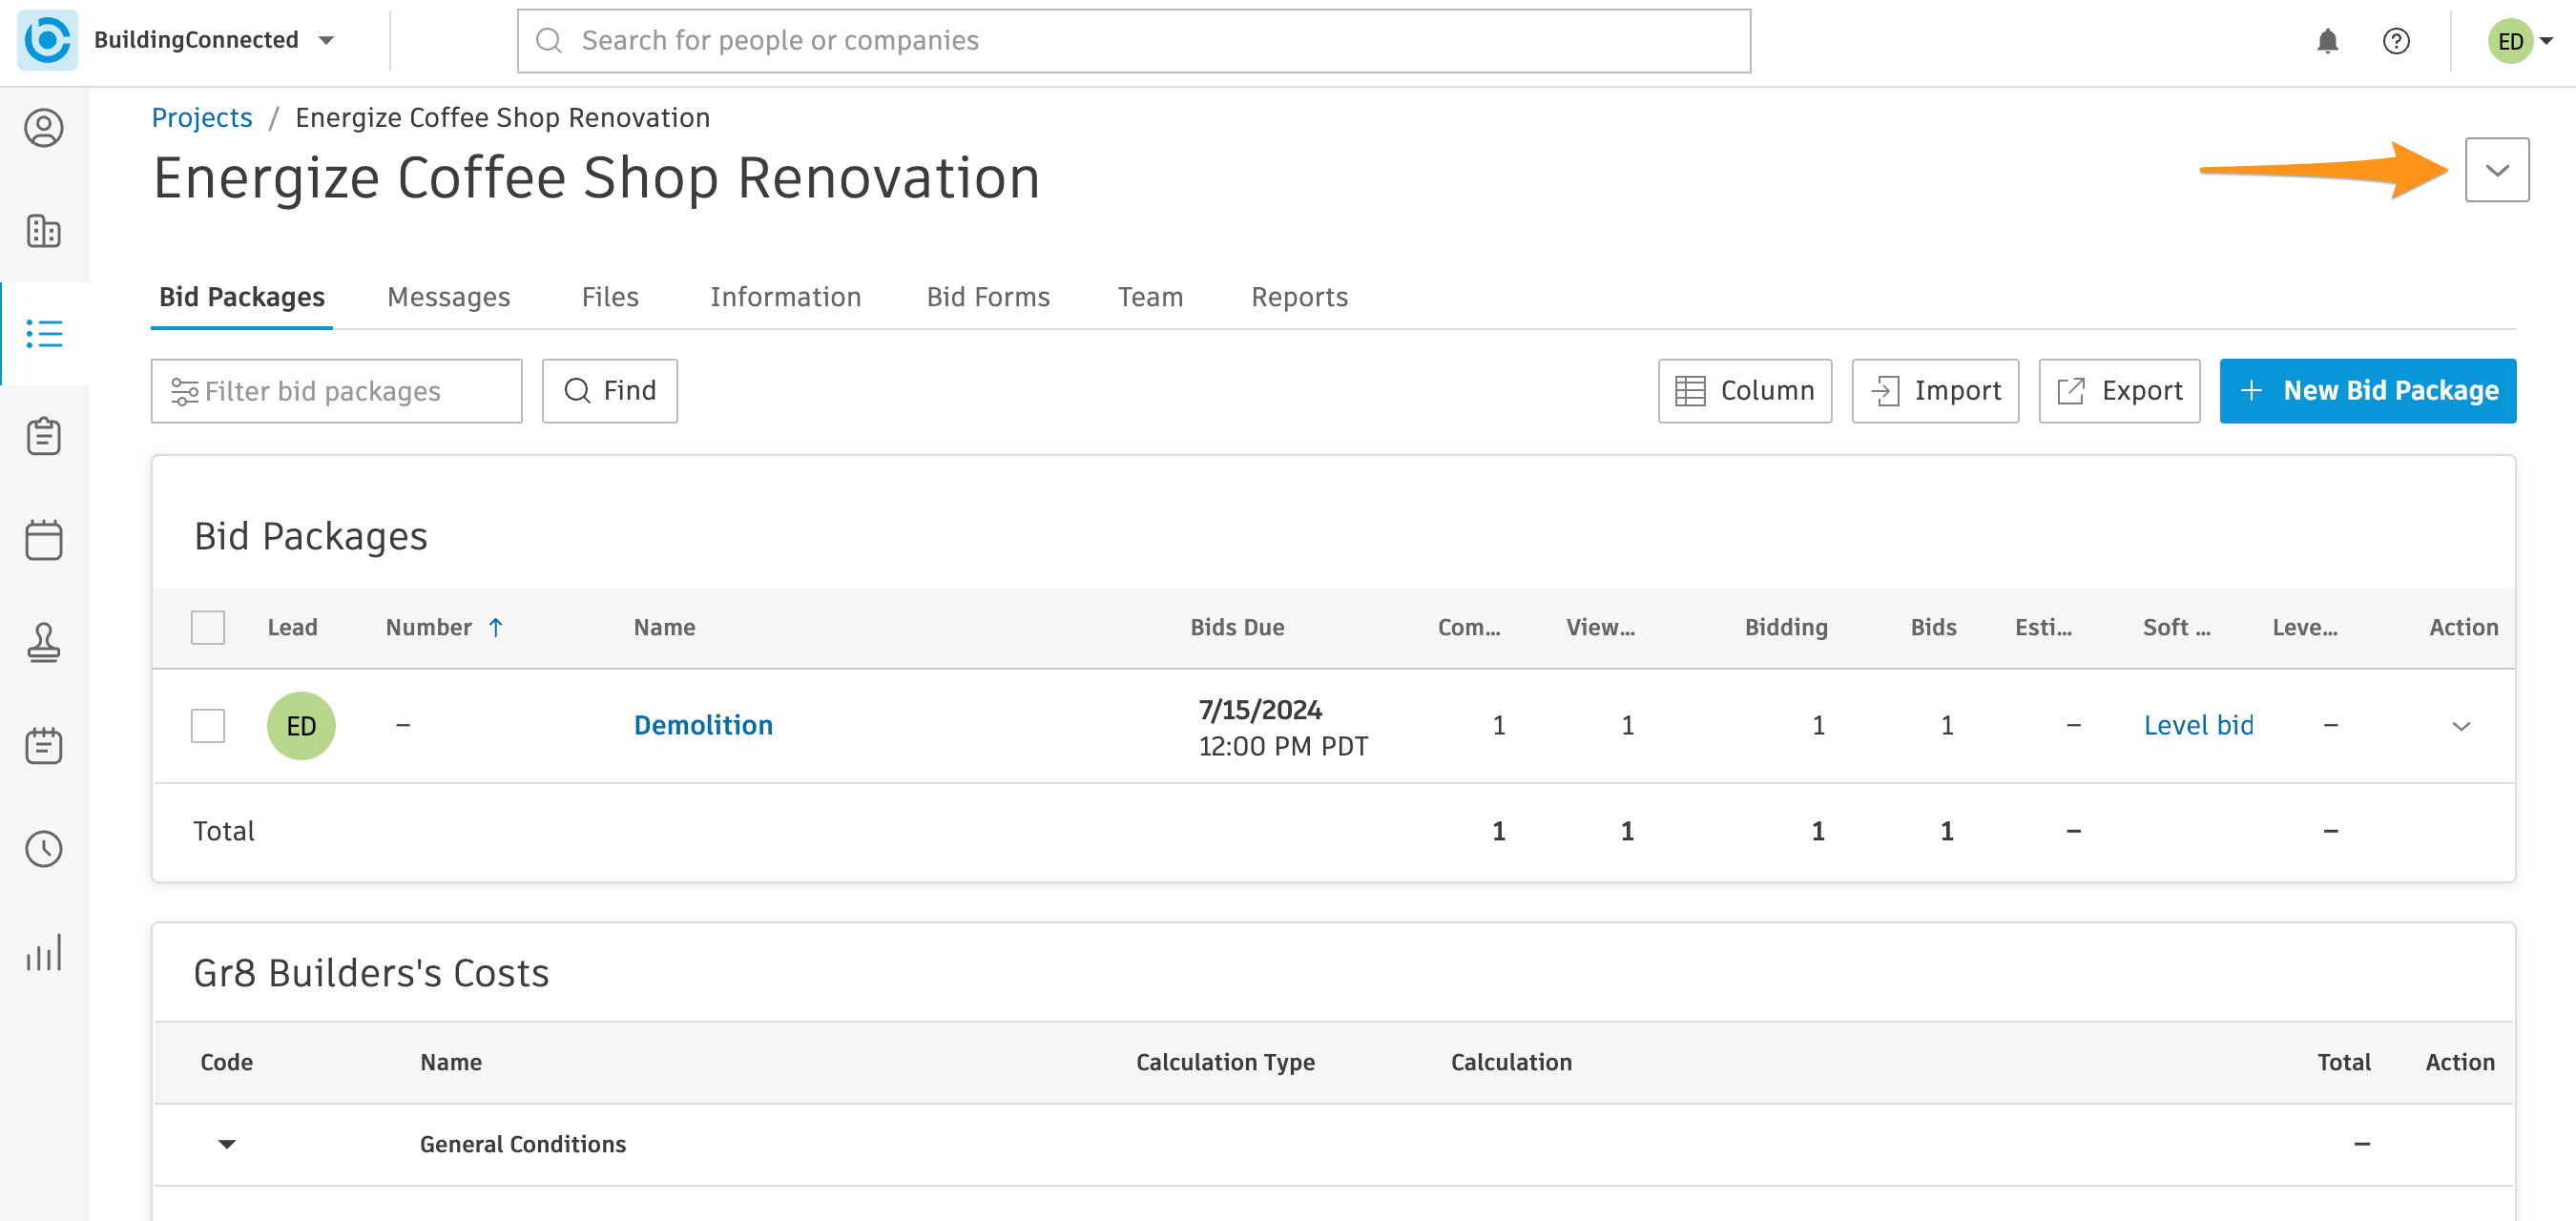Switch to the Messages tab
This screenshot has height=1221, width=2576.
tap(449, 297)
